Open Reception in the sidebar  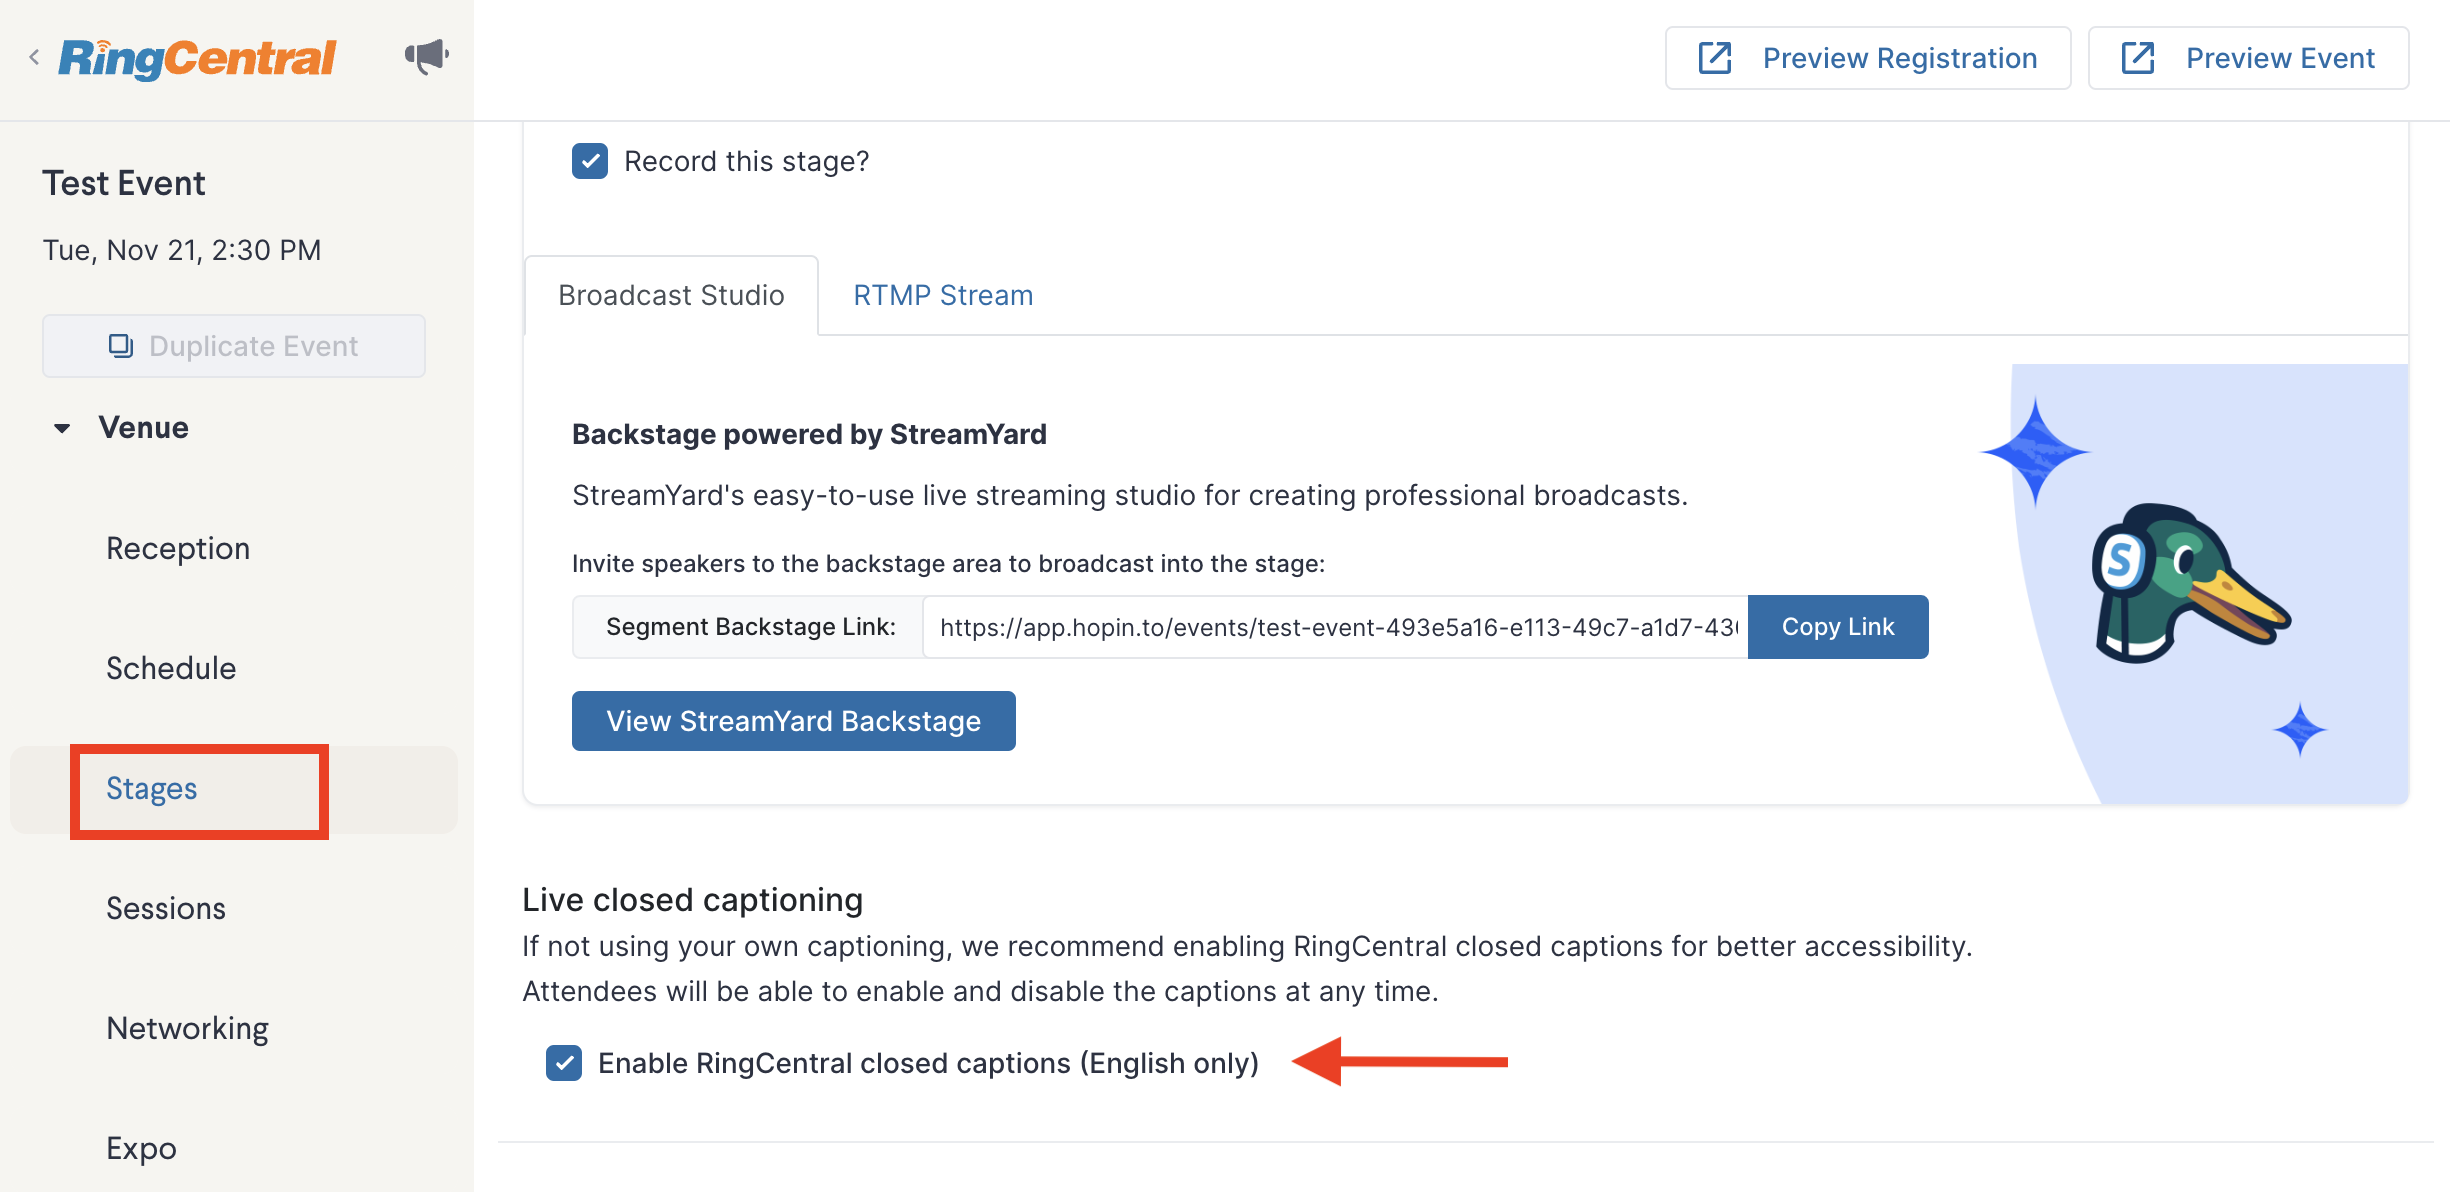point(178,548)
